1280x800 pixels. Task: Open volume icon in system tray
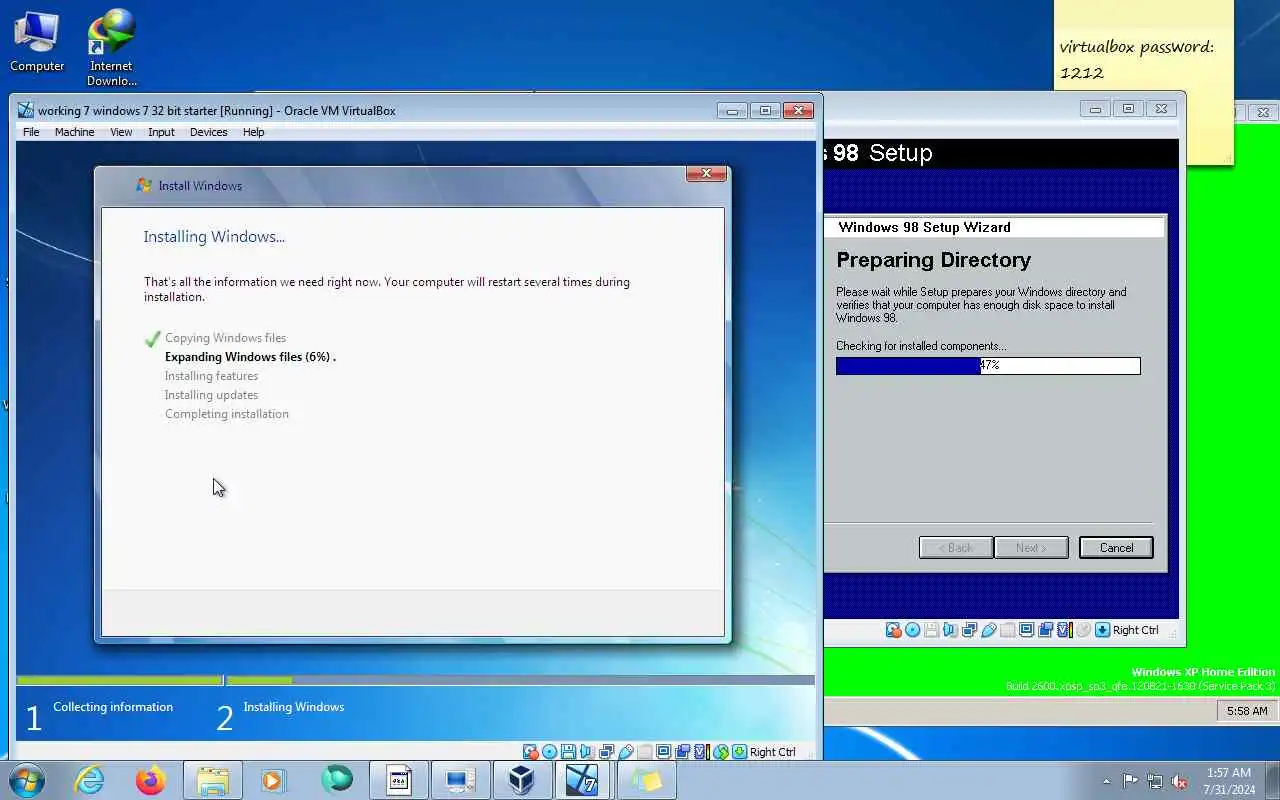click(1180, 781)
